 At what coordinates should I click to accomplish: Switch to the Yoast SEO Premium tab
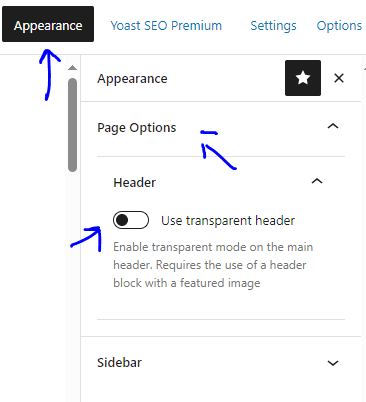pyautogui.click(x=166, y=26)
